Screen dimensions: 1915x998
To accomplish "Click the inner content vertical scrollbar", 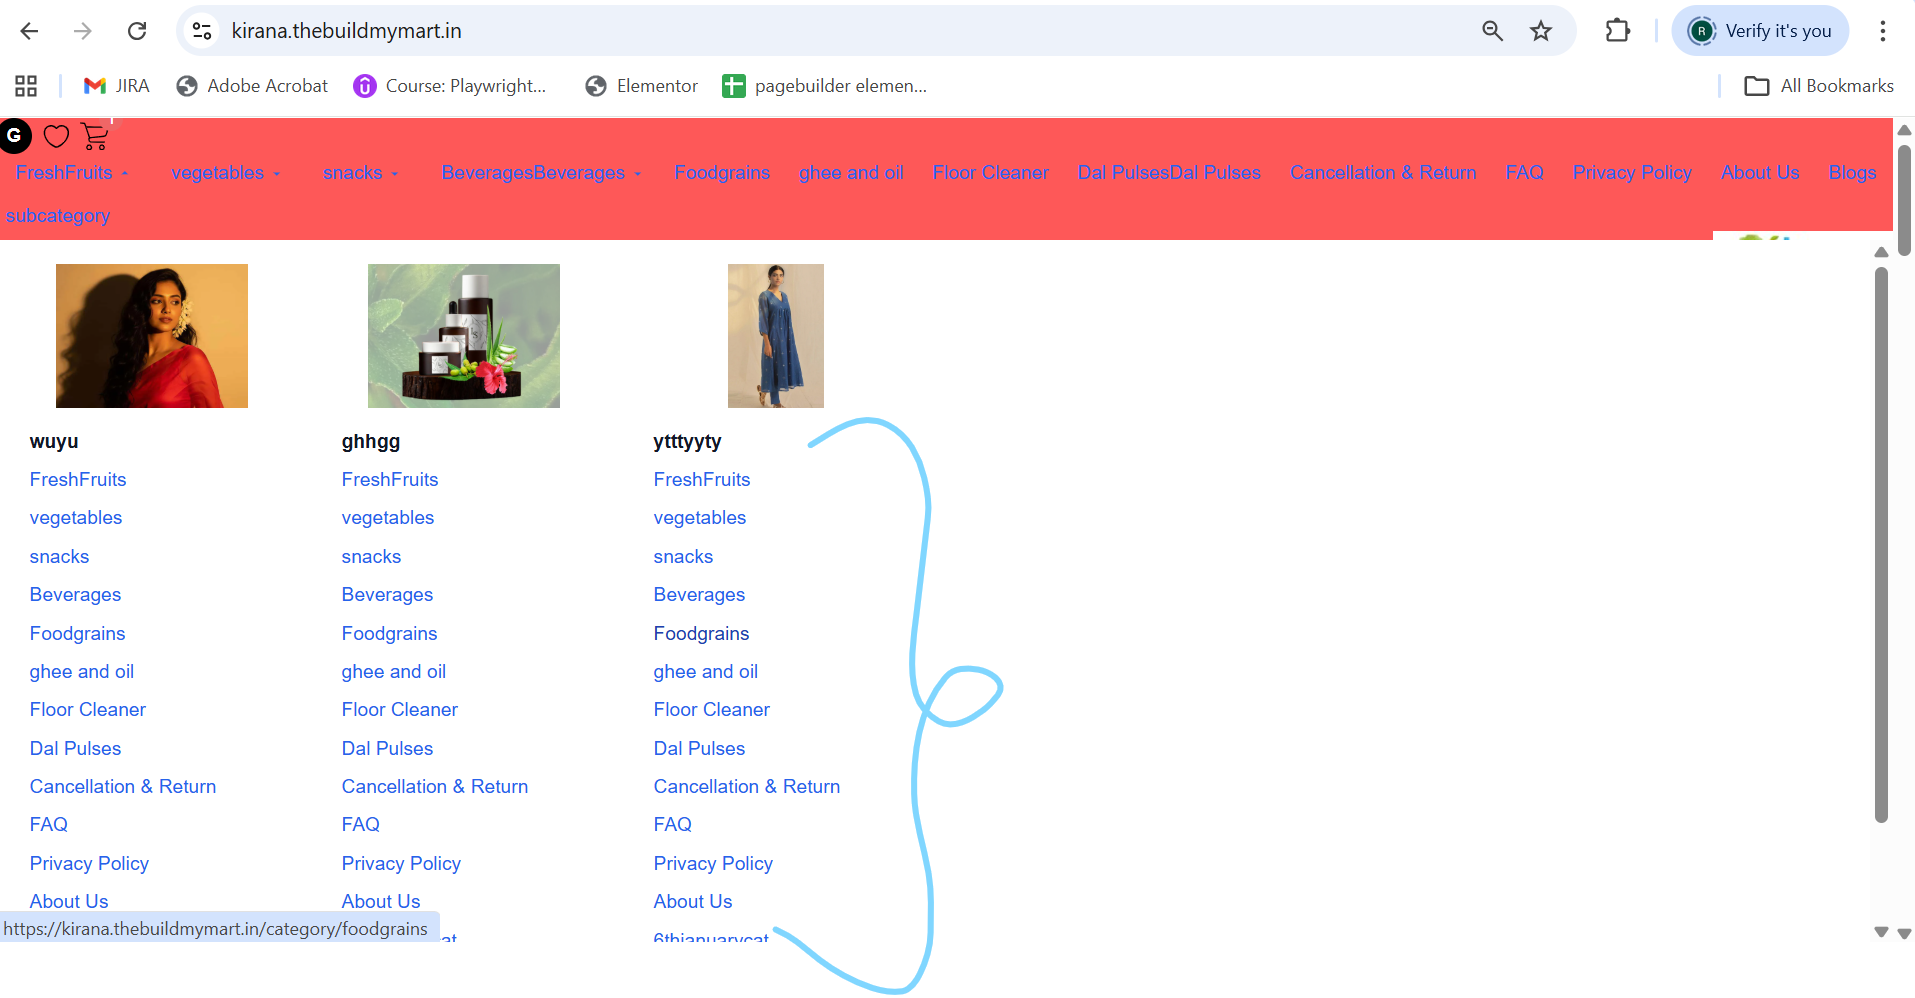I will 1881,545.
